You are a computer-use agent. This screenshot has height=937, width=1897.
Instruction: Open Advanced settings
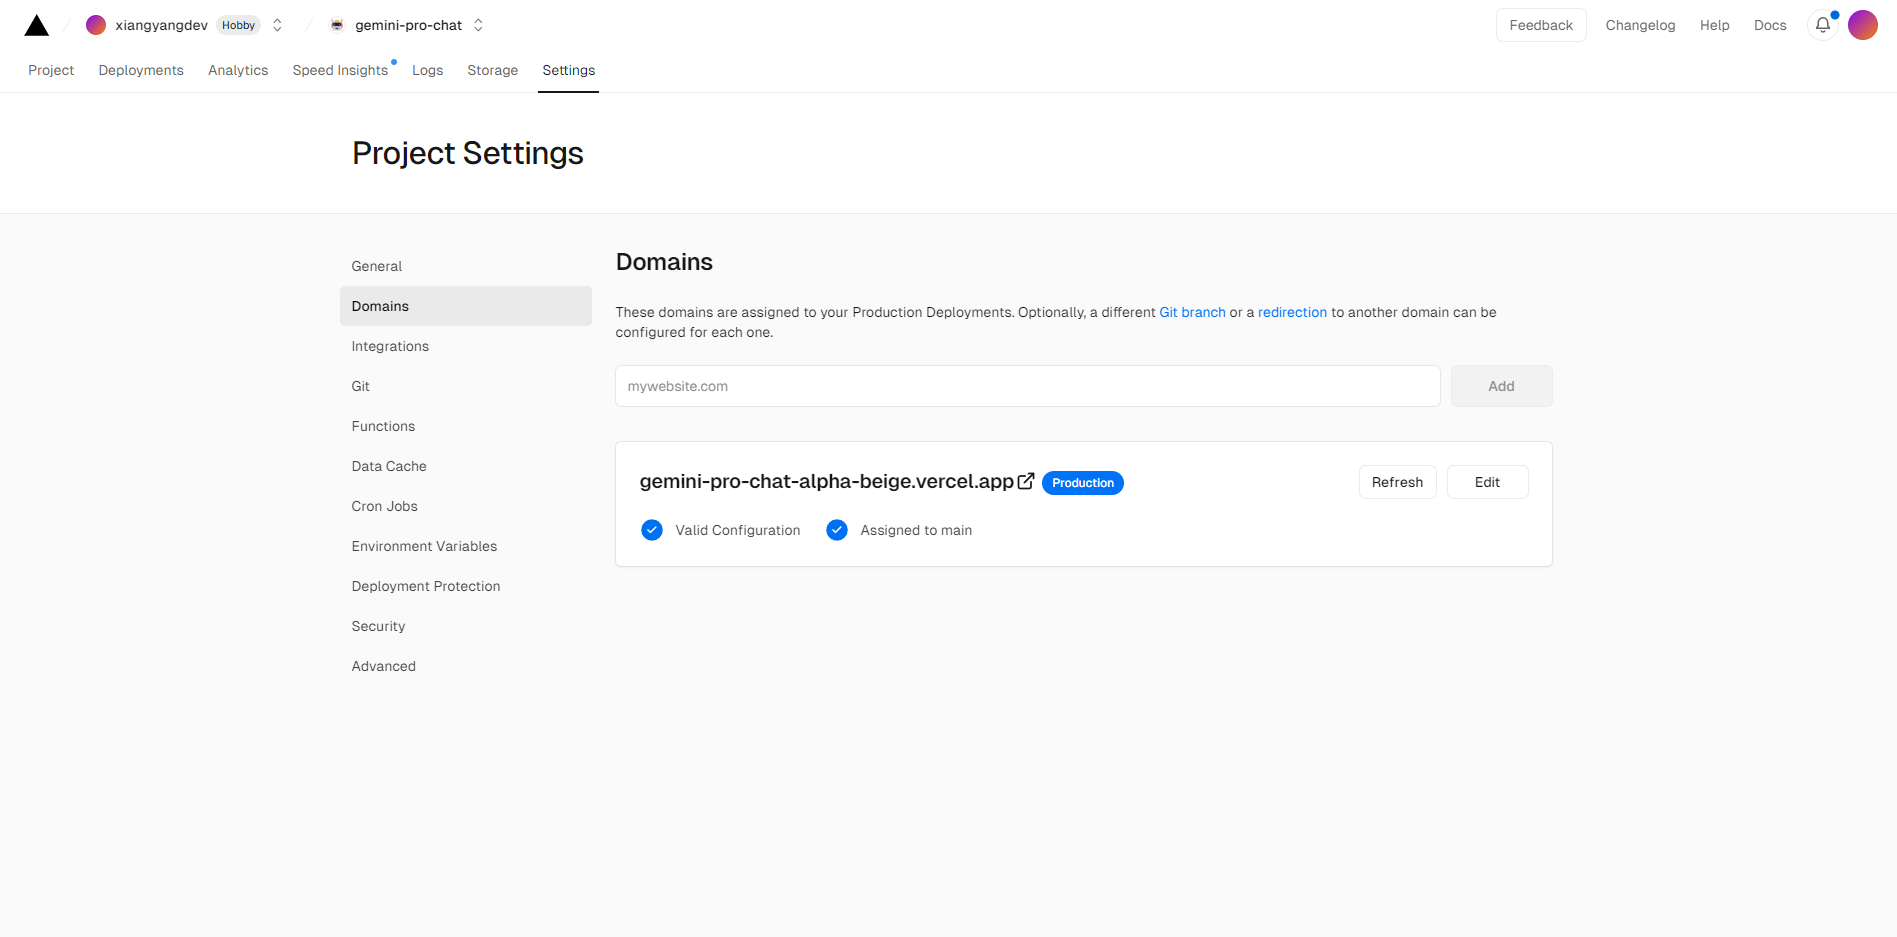(x=466, y=666)
